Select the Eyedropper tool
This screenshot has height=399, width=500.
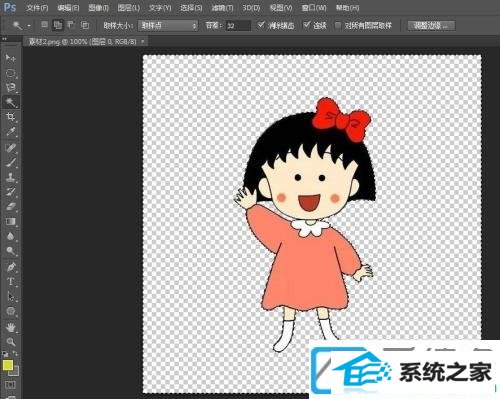pos(10,132)
